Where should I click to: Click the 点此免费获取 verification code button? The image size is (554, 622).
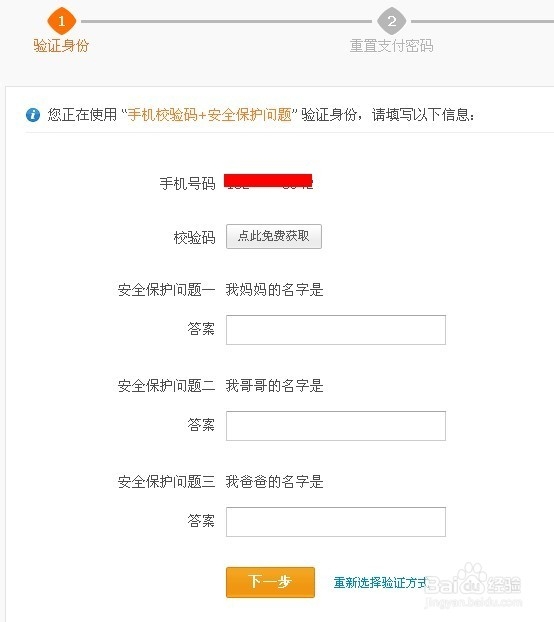(274, 236)
